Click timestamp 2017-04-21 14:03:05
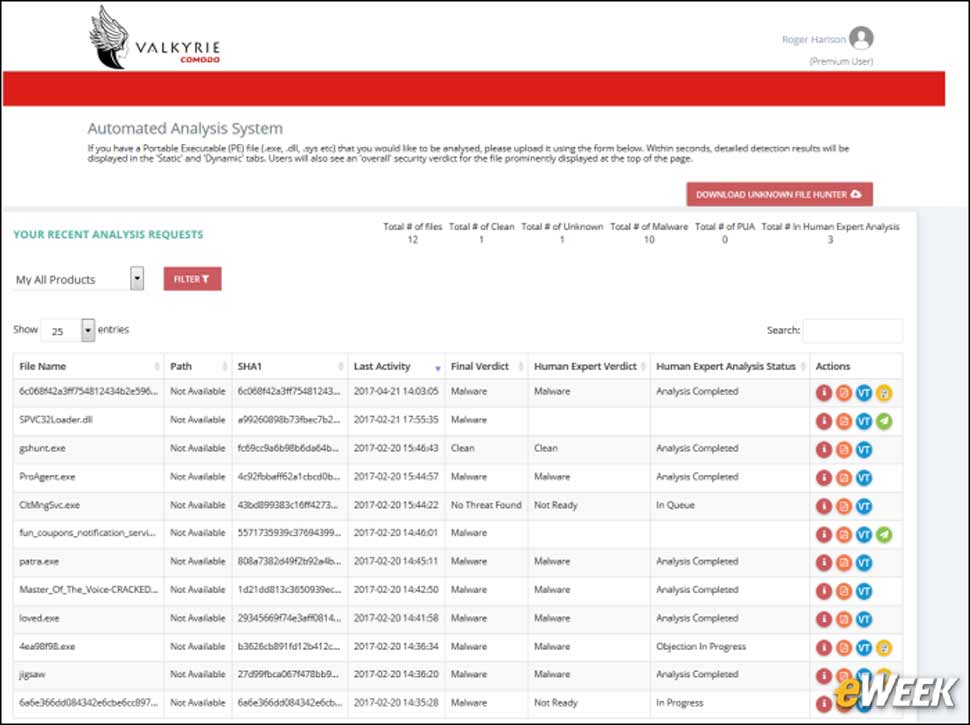Image resolution: width=970 pixels, height=725 pixels. pyautogui.click(x=396, y=391)
